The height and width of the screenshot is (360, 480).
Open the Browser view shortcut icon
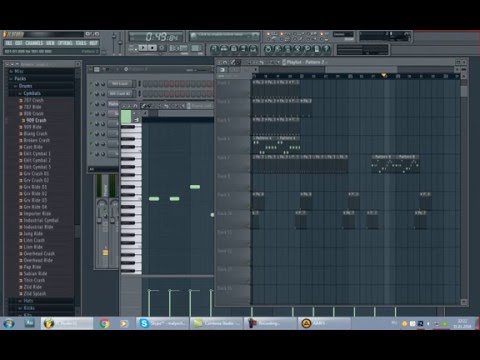coord(243,49)
